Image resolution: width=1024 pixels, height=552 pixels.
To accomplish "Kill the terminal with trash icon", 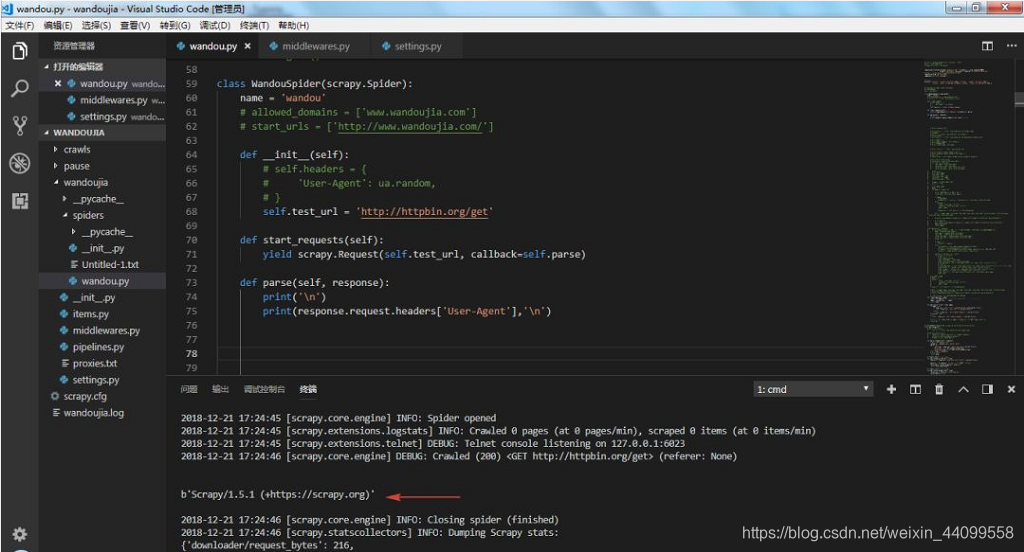I will tap(939, 389).
